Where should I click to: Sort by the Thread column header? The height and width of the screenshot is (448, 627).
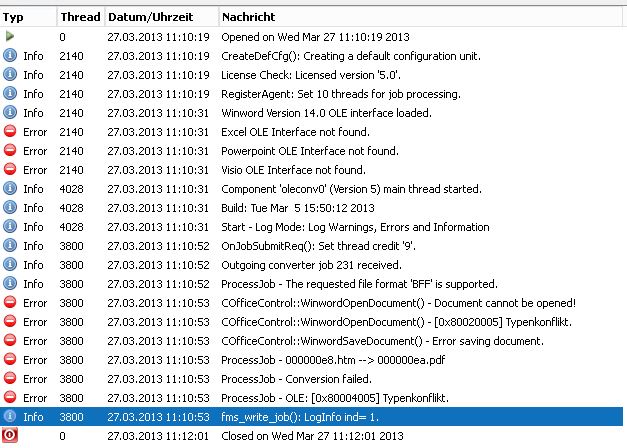[x=81, y=17]
